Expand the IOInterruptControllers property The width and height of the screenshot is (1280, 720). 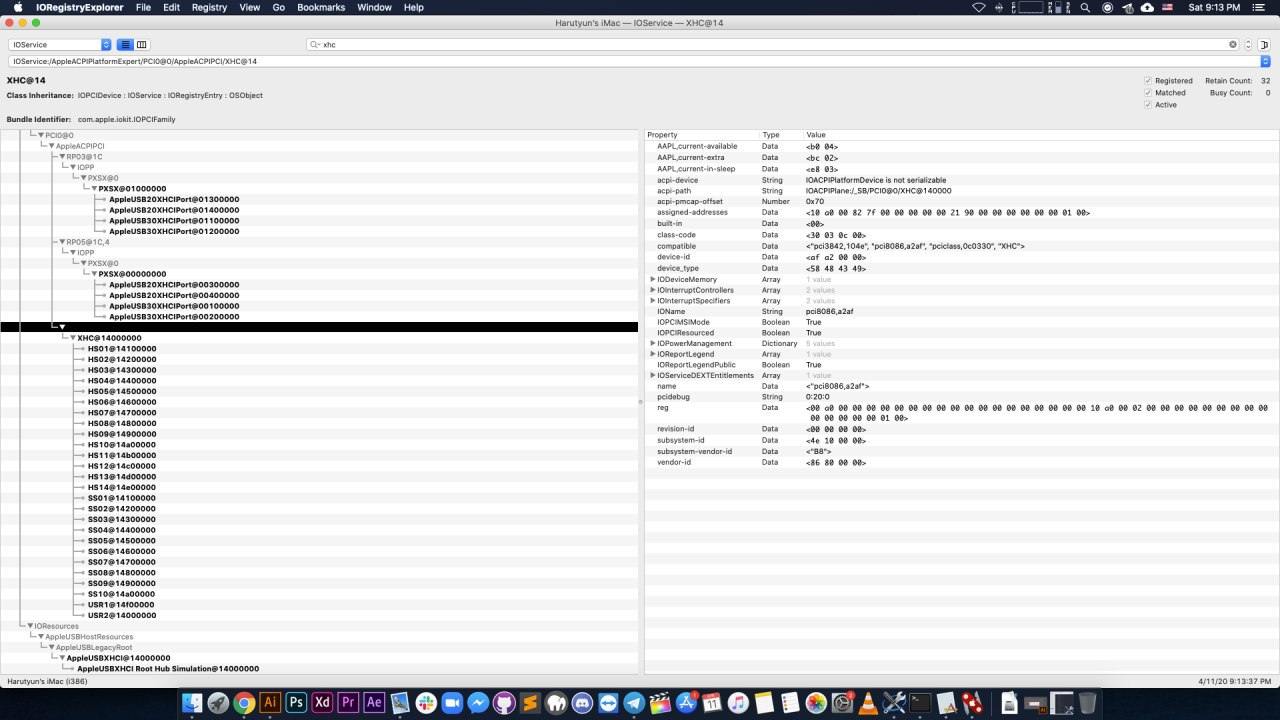point(653,290)
